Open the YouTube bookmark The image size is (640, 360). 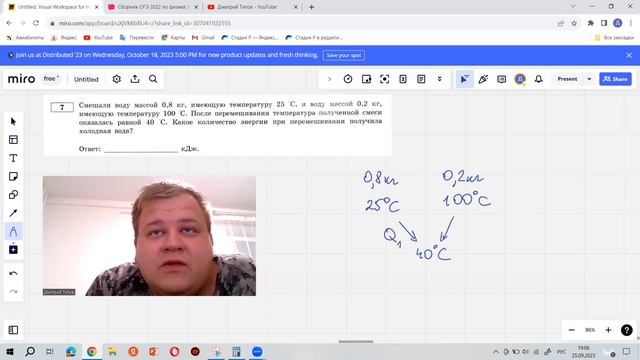coord(98,38)
